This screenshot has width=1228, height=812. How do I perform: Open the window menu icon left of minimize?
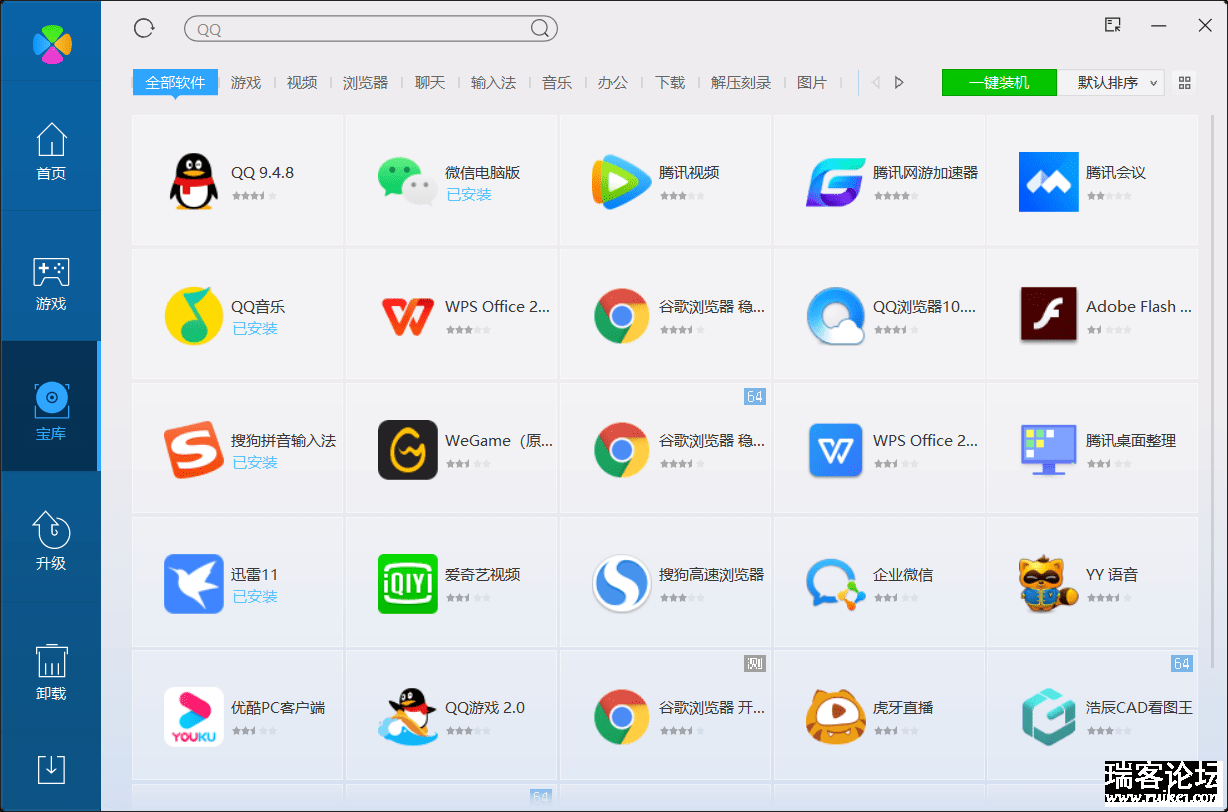coord(1113,25)
